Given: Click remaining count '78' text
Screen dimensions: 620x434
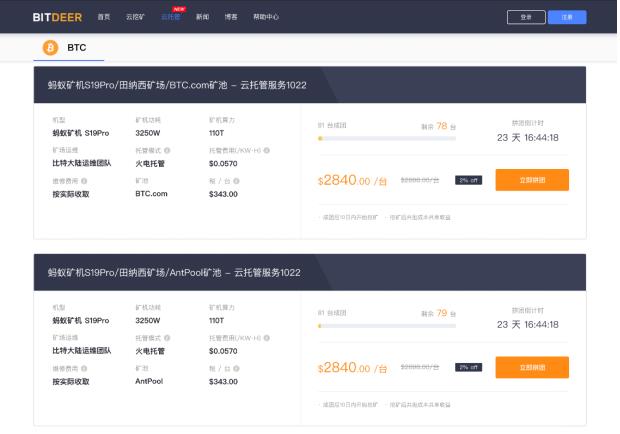Looking at the screenshot, I should point(442,126).
